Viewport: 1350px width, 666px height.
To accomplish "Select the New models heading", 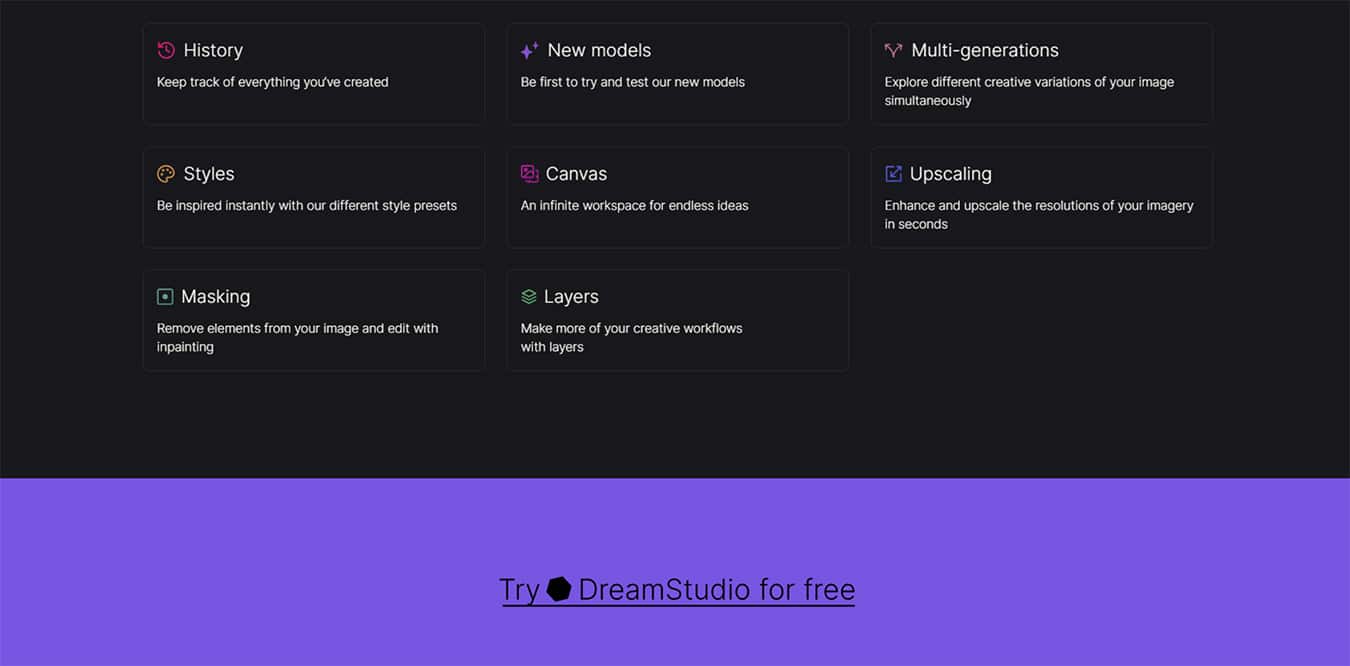I will (x=599, y=50).
